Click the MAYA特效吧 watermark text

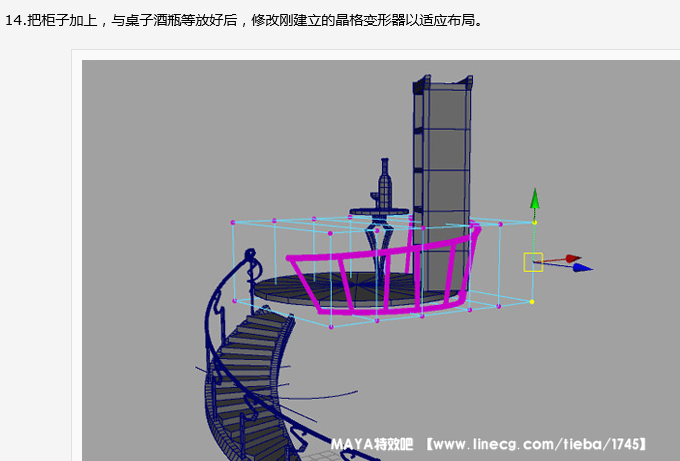(372, 442)
